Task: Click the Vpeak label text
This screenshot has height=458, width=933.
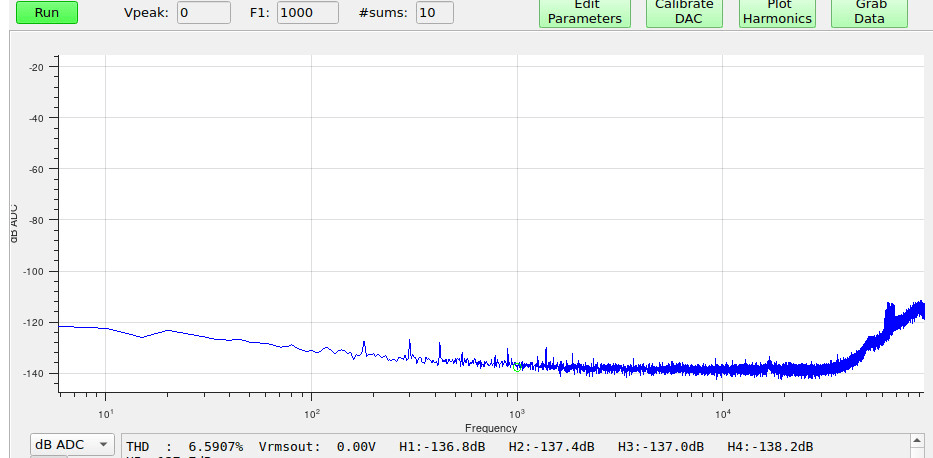Action: point(146,12)
